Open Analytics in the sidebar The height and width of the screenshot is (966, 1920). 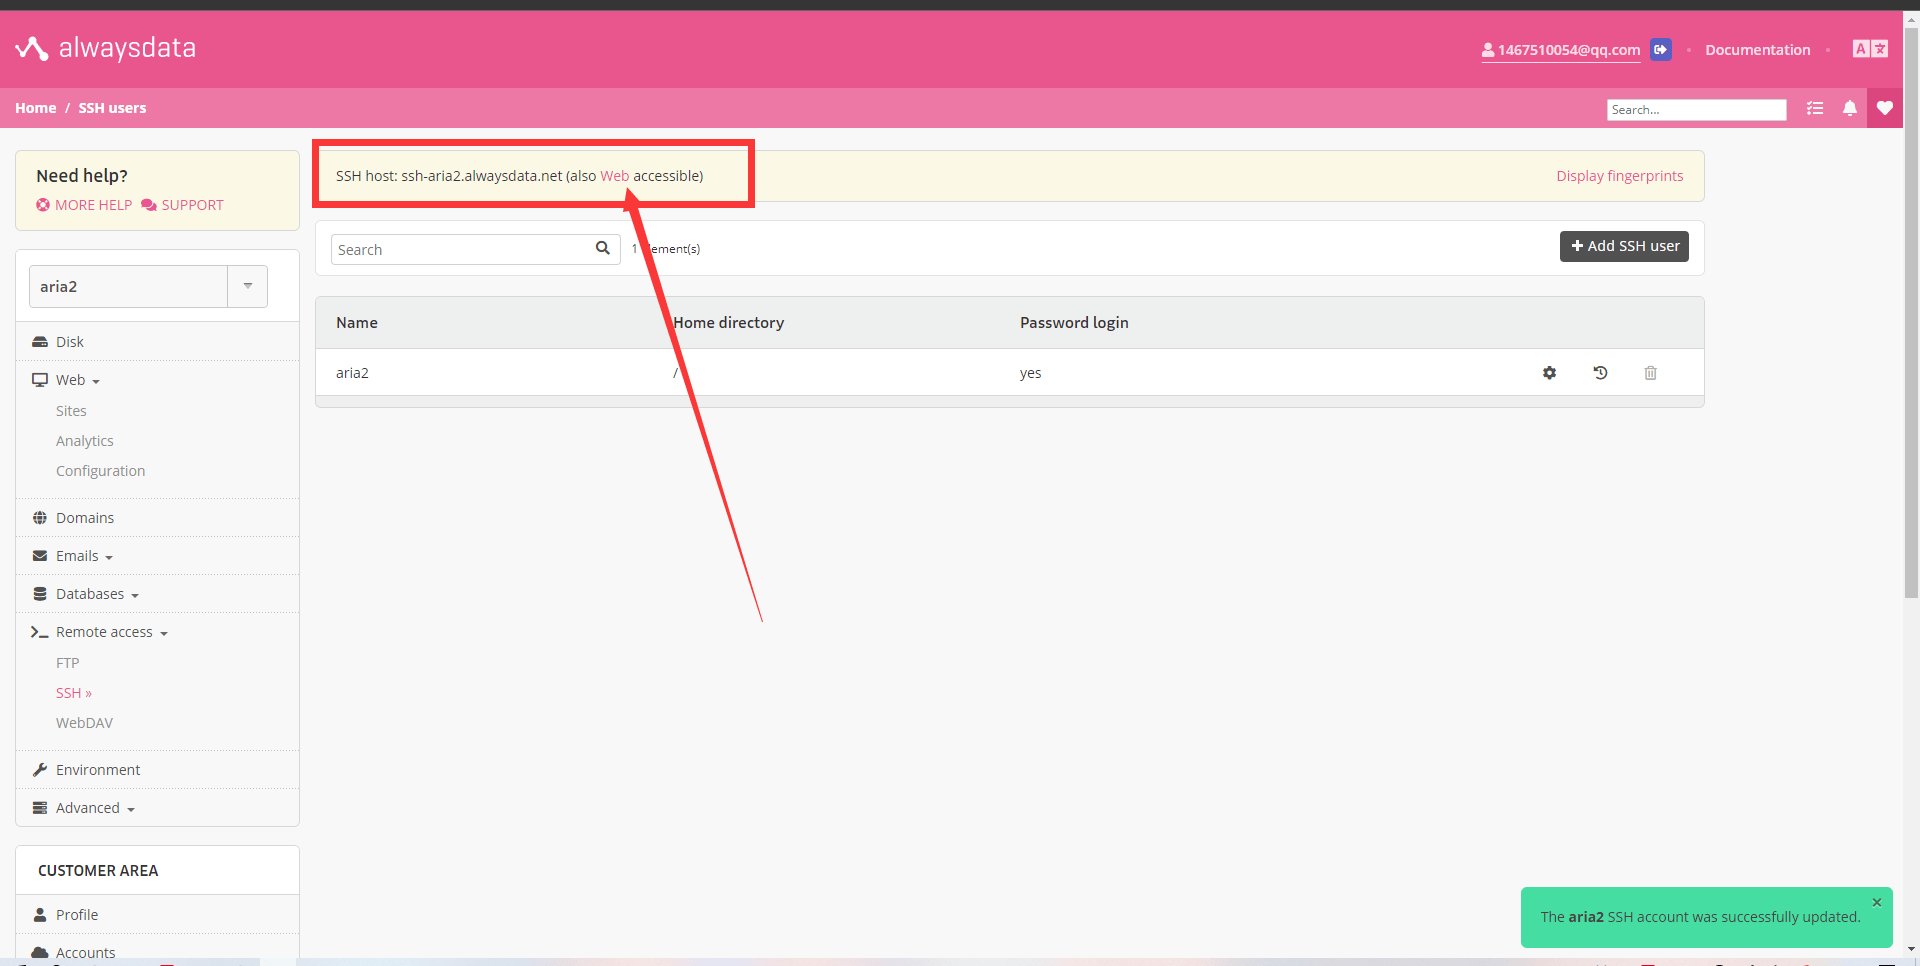point(84,441)
